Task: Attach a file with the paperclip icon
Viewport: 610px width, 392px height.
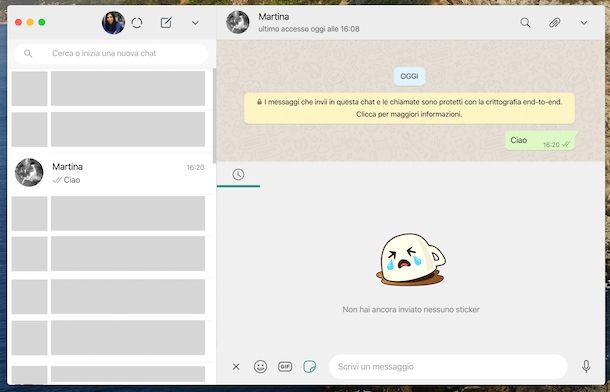Action: click(554, 23)
